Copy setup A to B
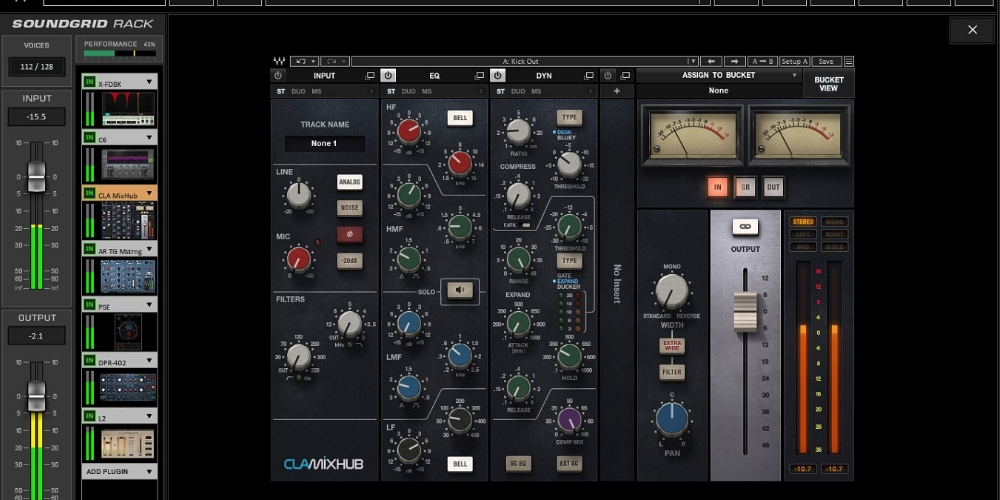 click(762, 62)
